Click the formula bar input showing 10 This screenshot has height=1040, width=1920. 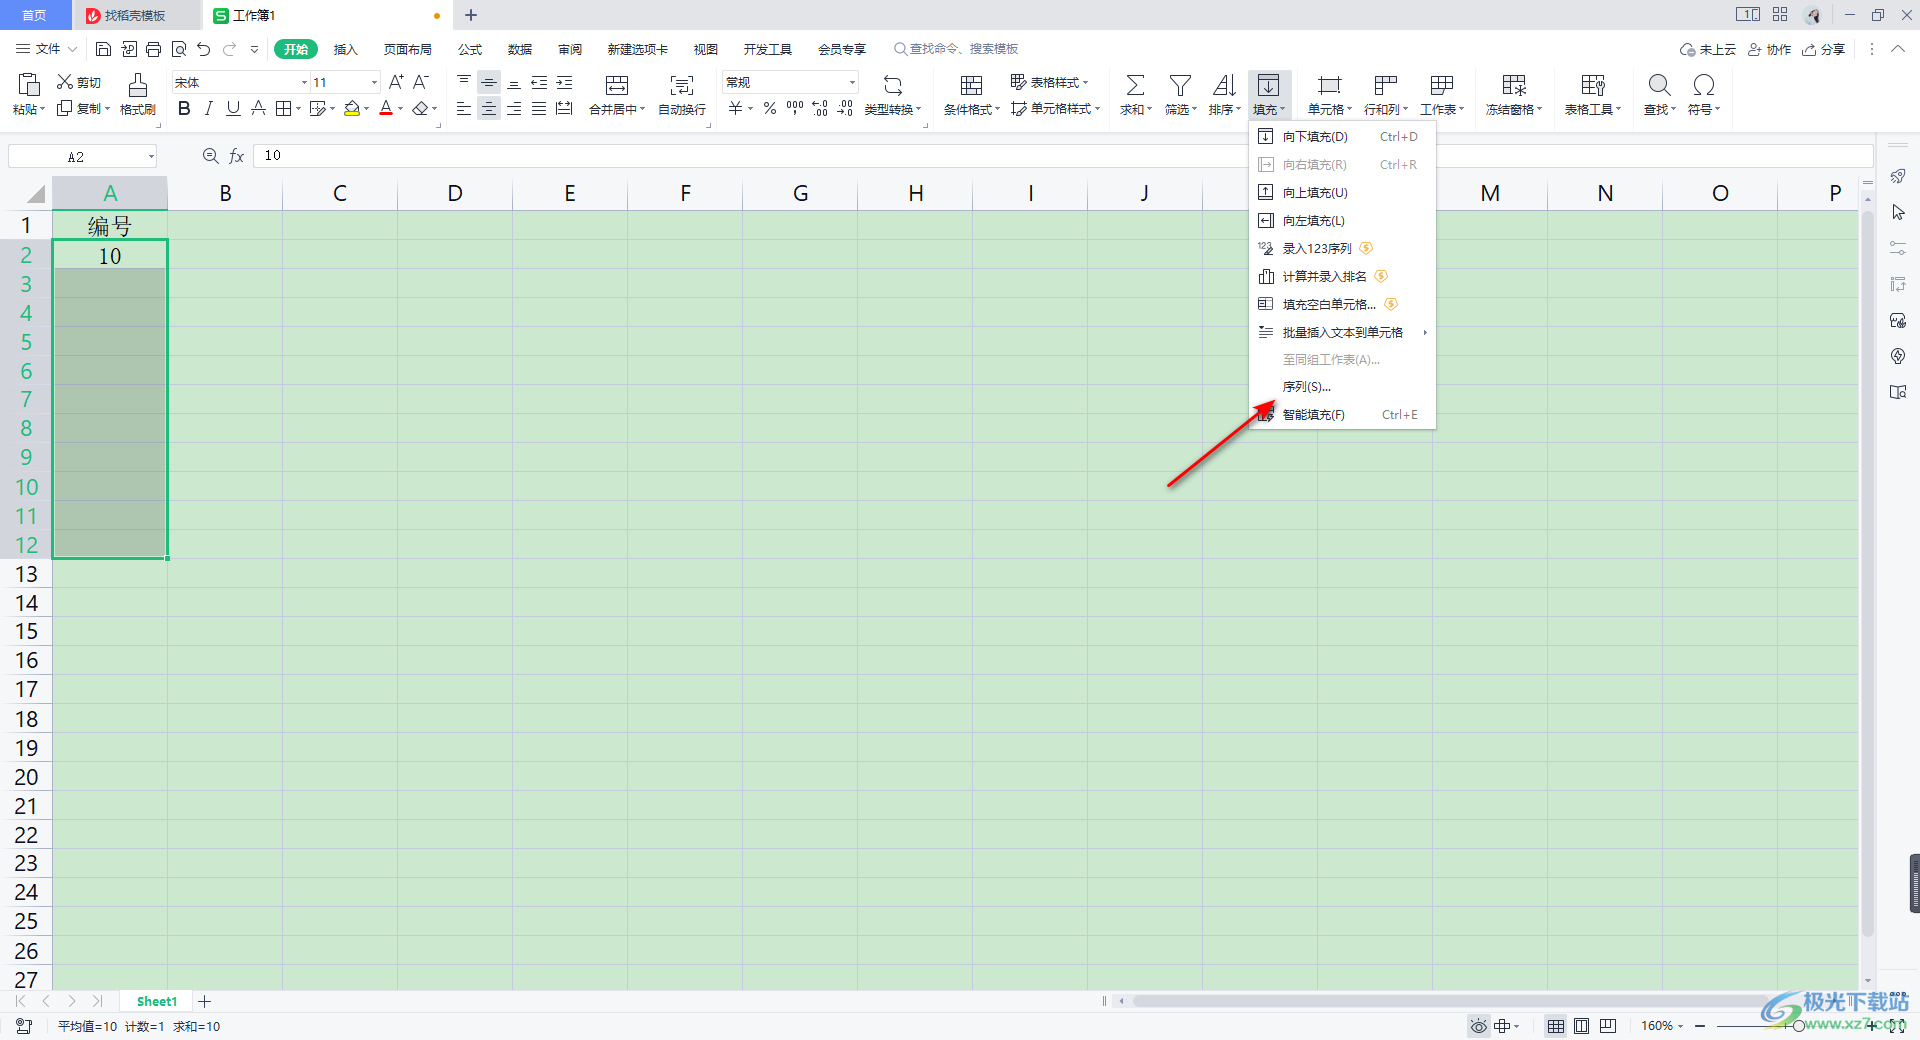pos(1062,156)
